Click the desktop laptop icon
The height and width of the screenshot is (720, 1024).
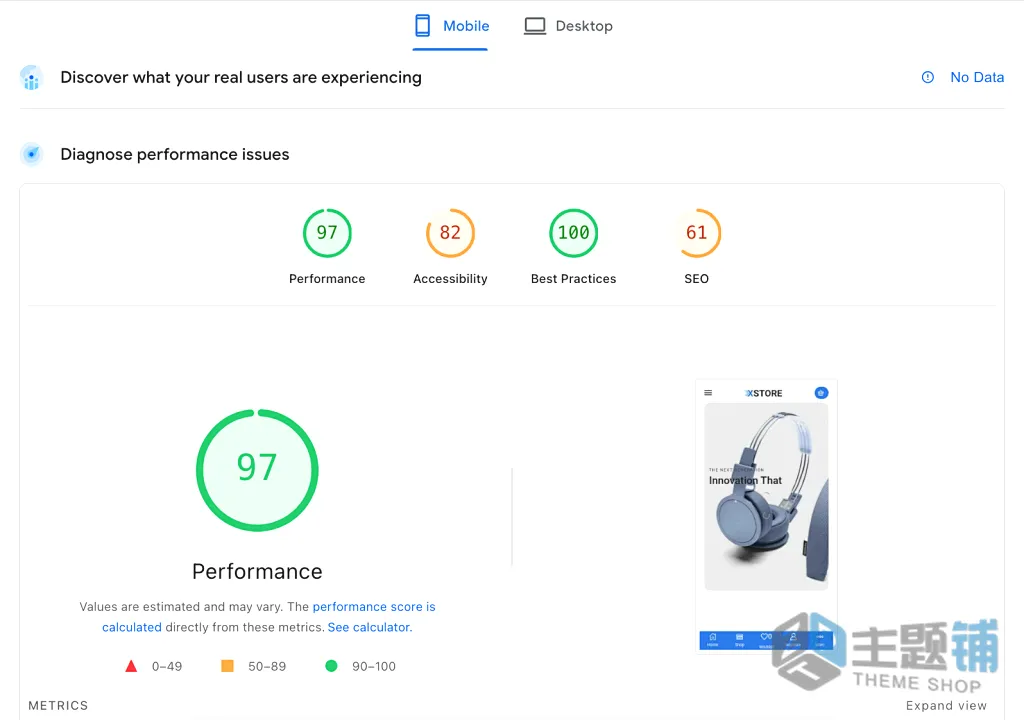coord(535,26)
